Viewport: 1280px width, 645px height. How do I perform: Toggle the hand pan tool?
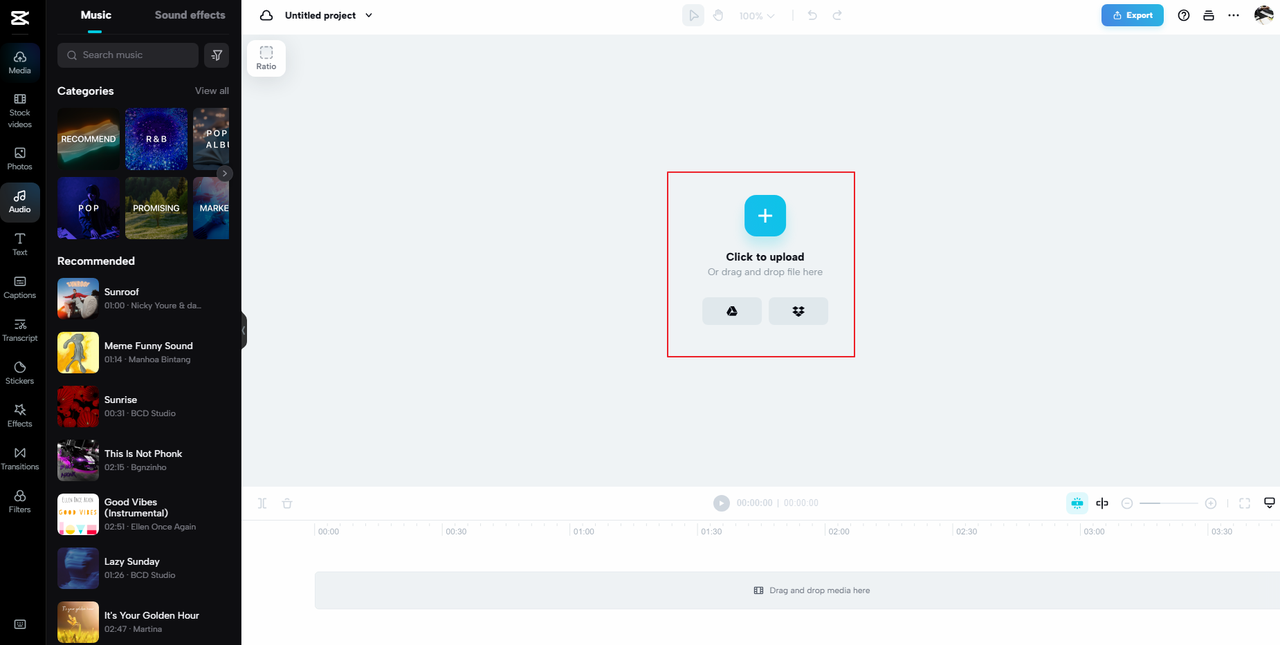[x=718, y=16]
